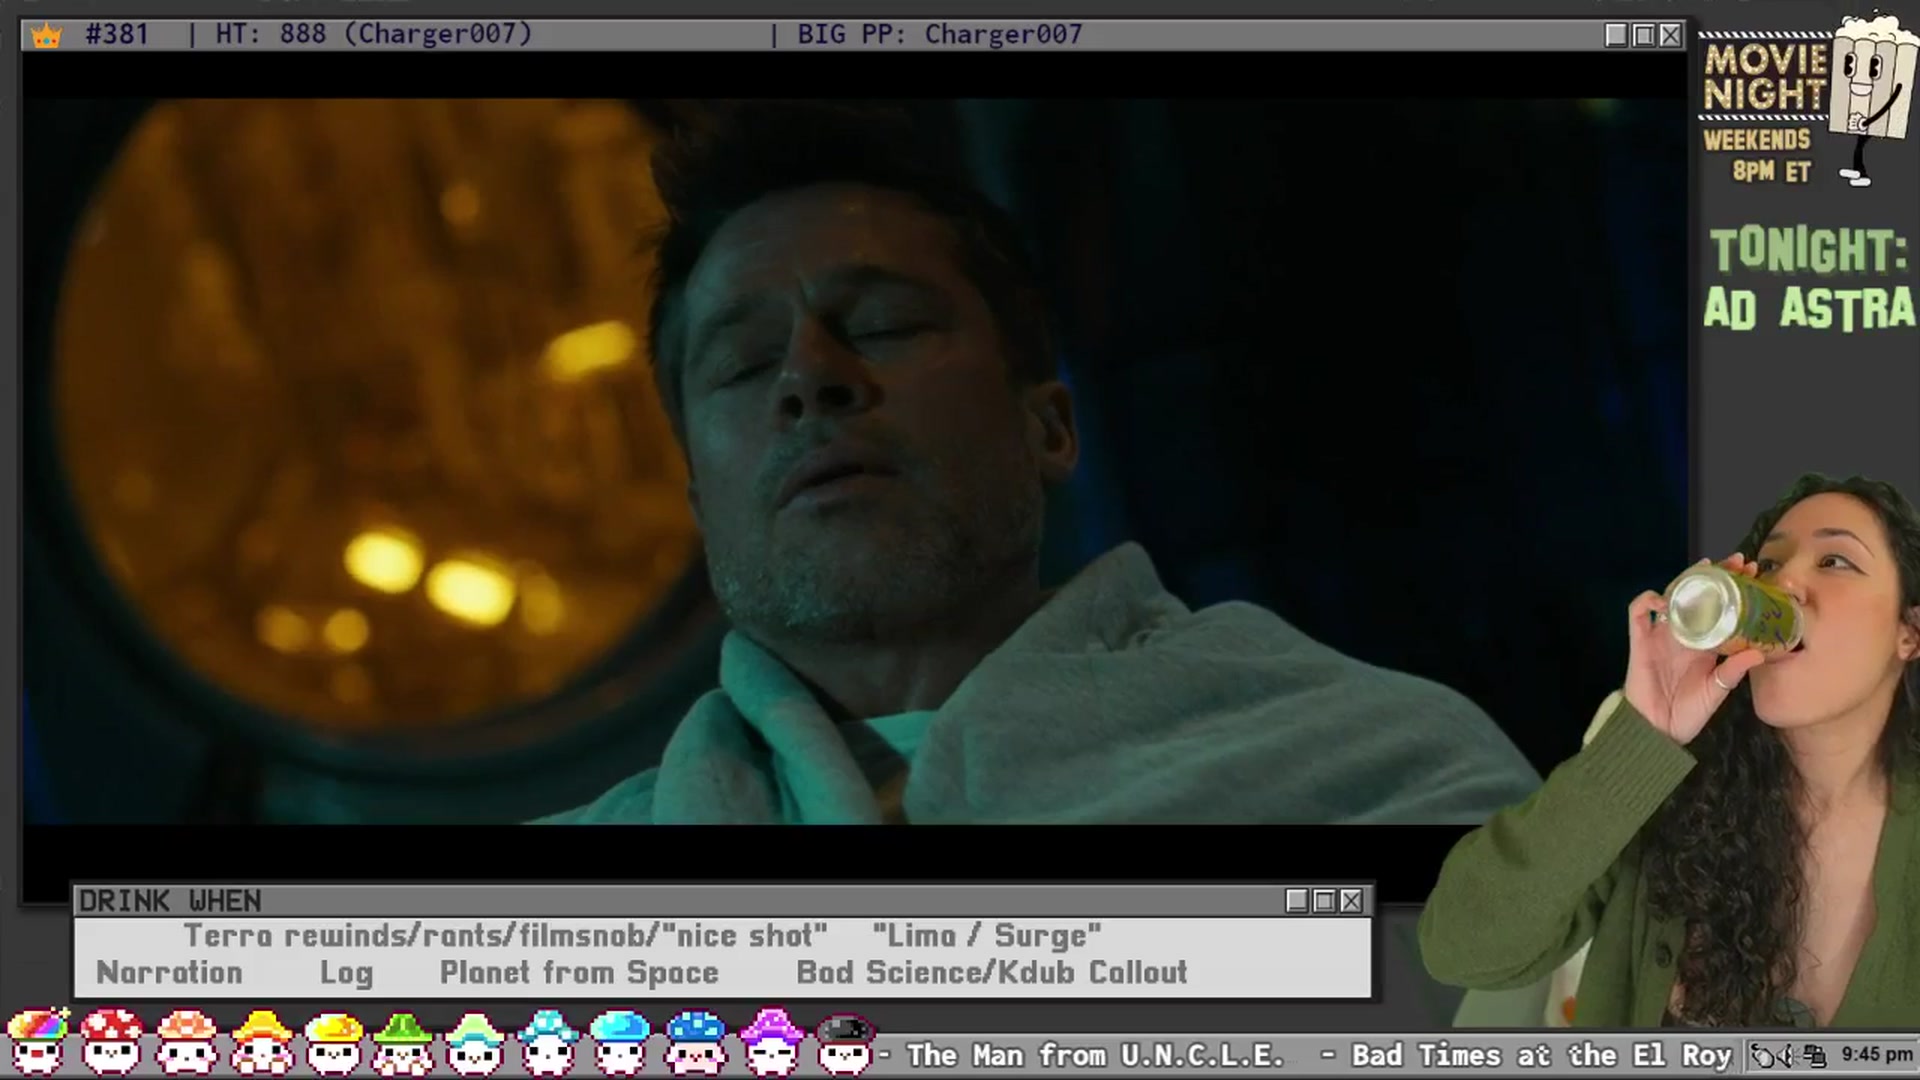1920x1080 pixels.
Task: Click the orange crown icon in title bar
Action: [x=46, y=36]
